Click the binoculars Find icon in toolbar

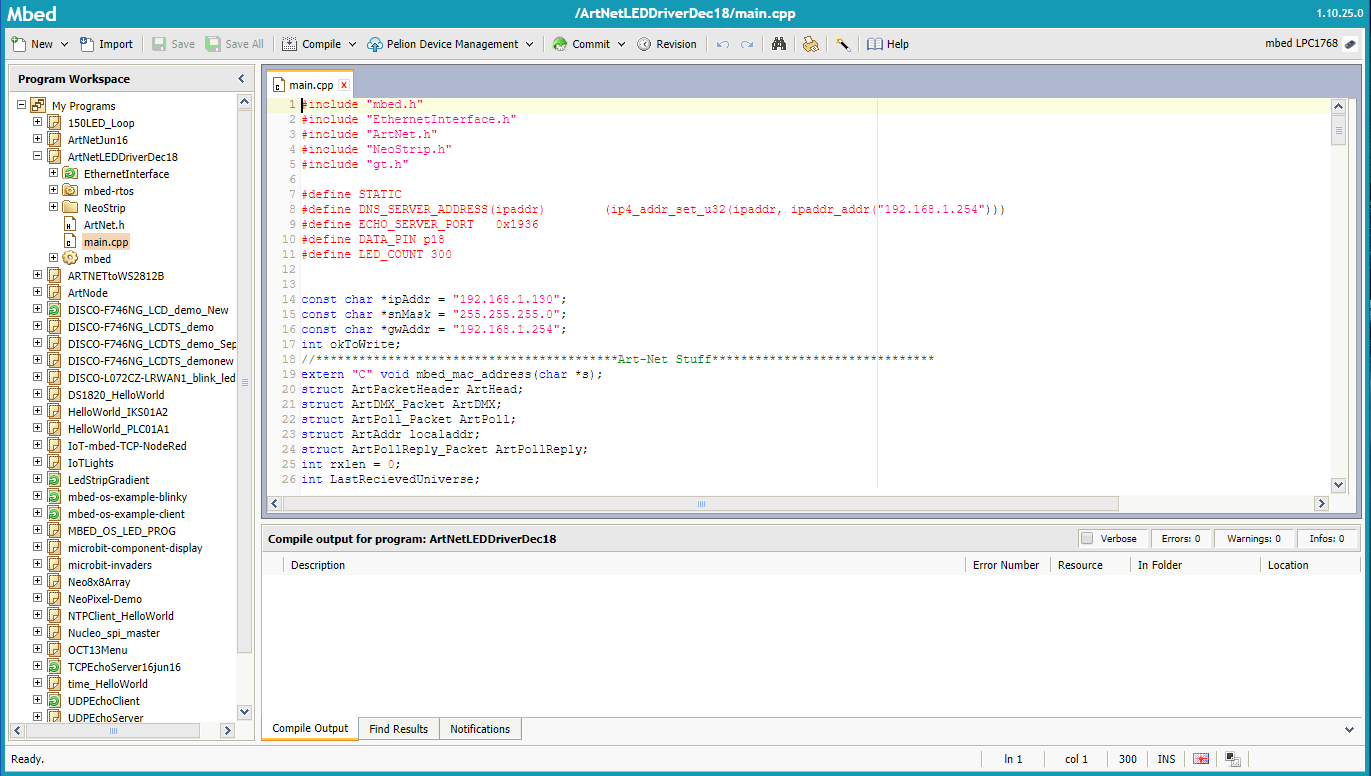pyautogui.click(x=779, y=44)
